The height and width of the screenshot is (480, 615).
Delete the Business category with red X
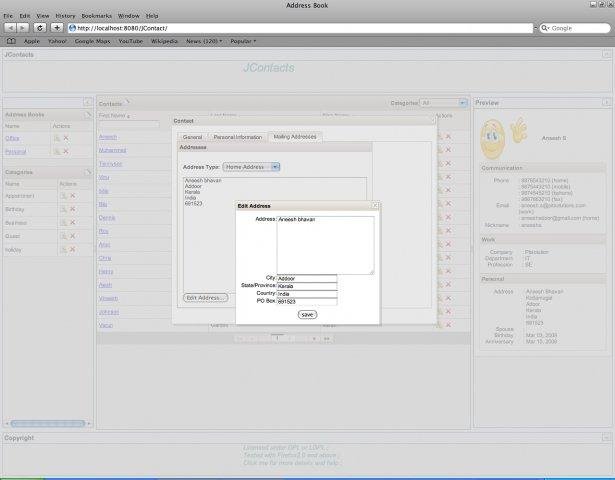pyautogui.click(x=73, y=222)
